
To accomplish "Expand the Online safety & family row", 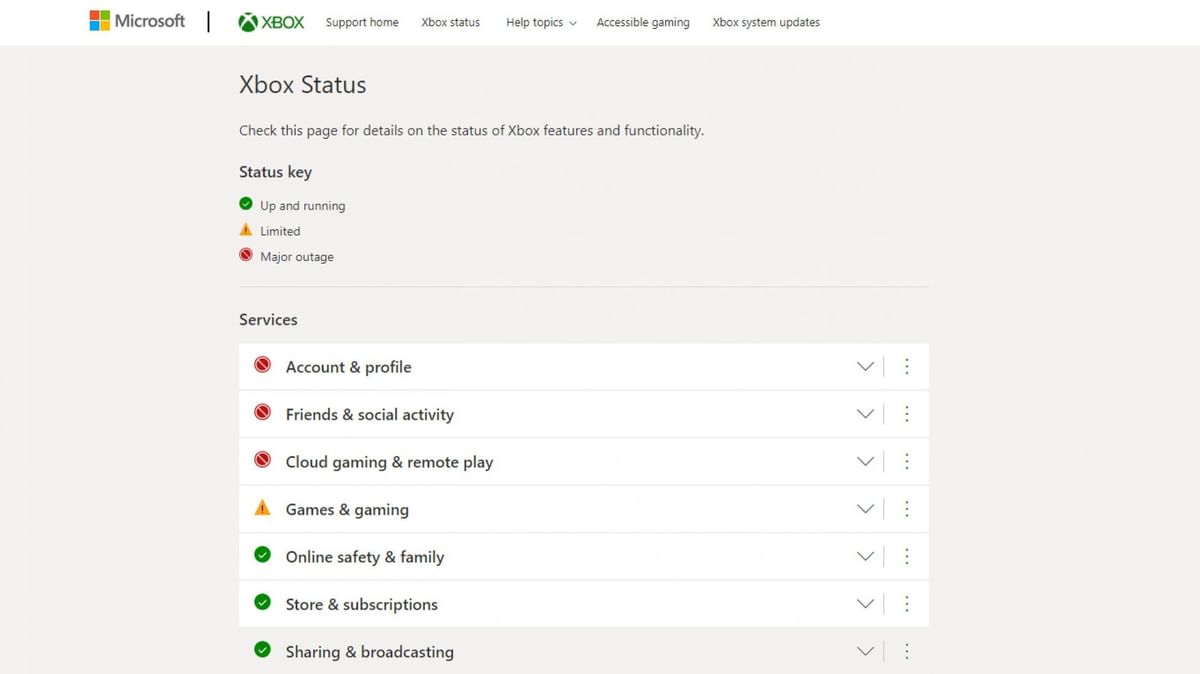I will (865, 556).
